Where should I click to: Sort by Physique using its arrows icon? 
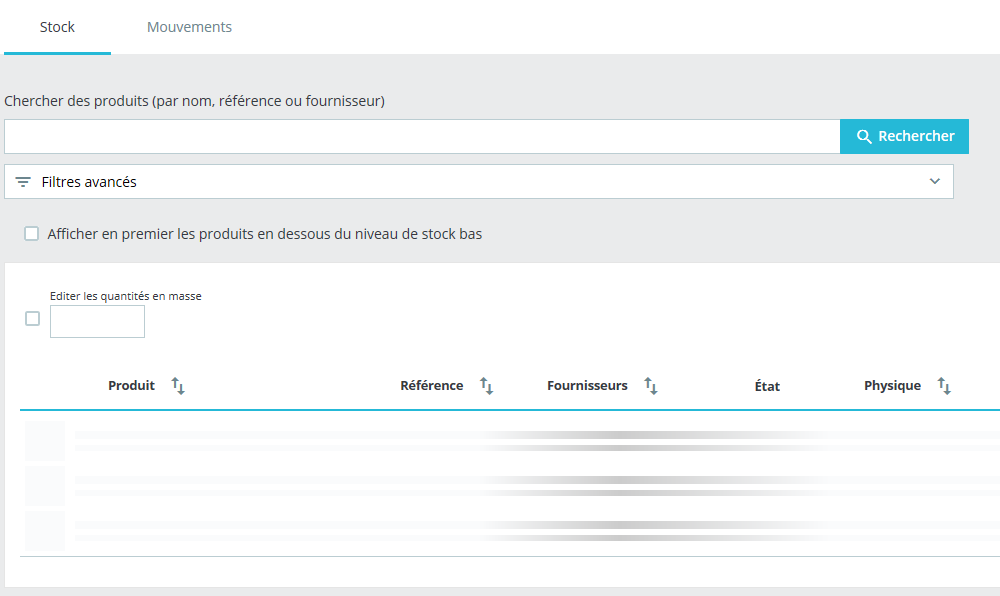tap(944, 386)
